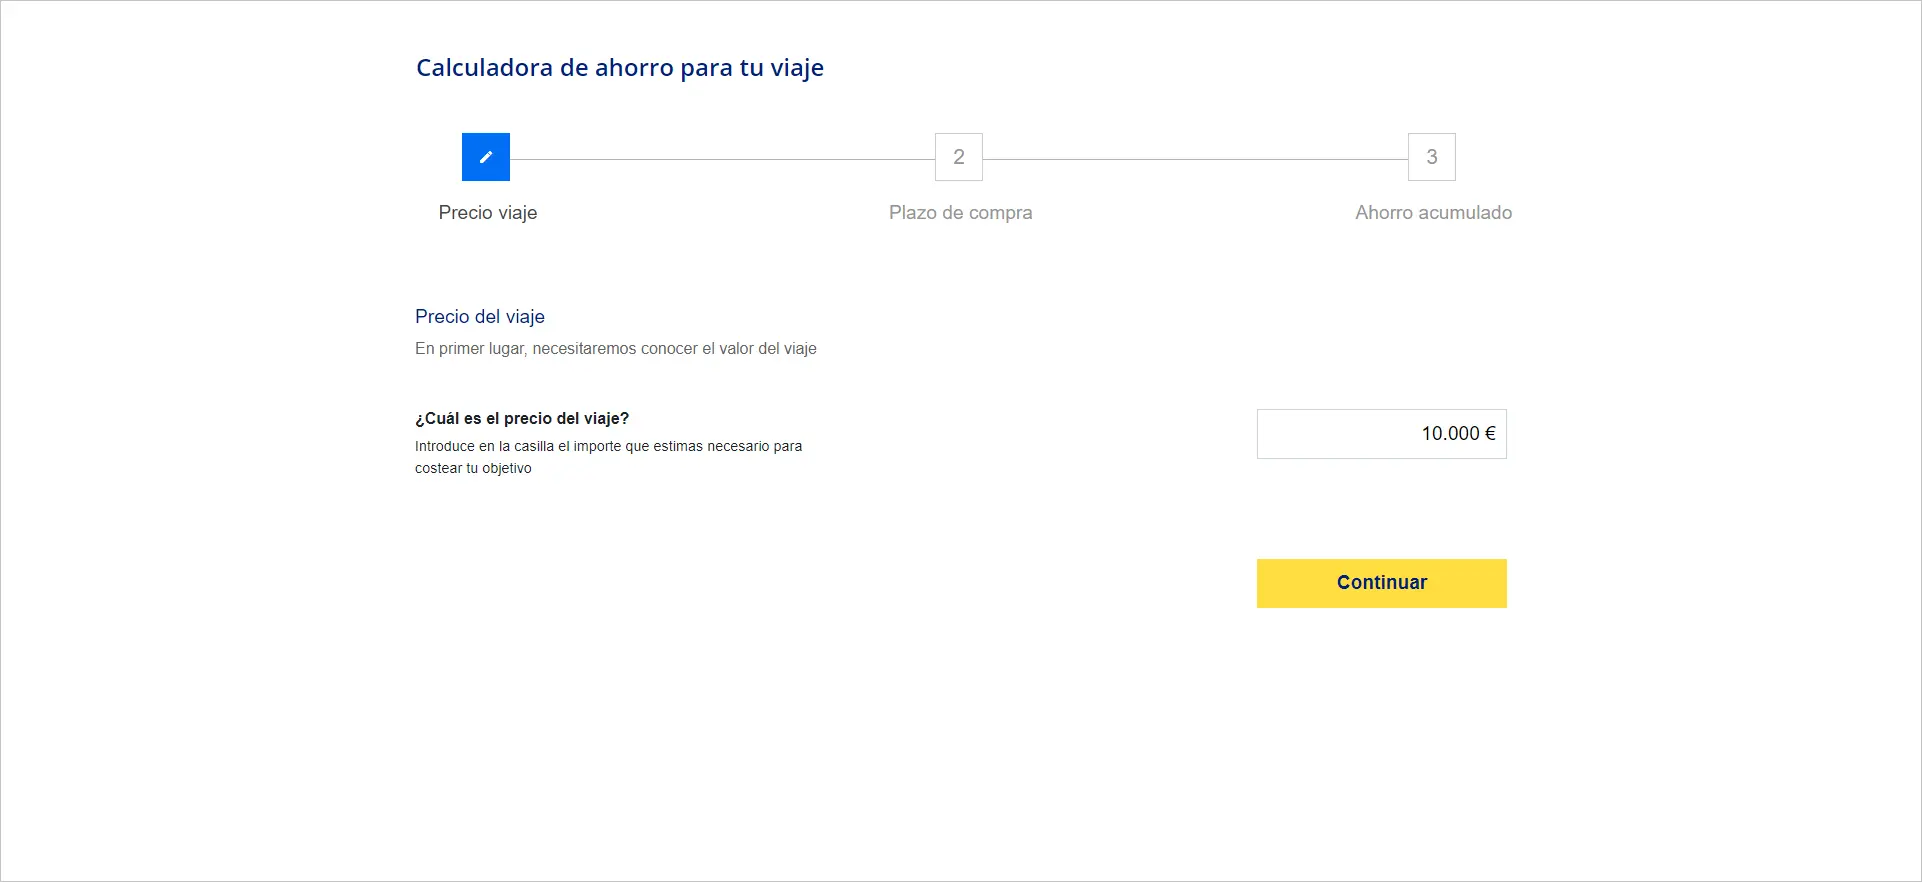The image size is (1922, 882).
Task: Select step 3 box in progress tracker
Action: click(x=1431, y=157)
